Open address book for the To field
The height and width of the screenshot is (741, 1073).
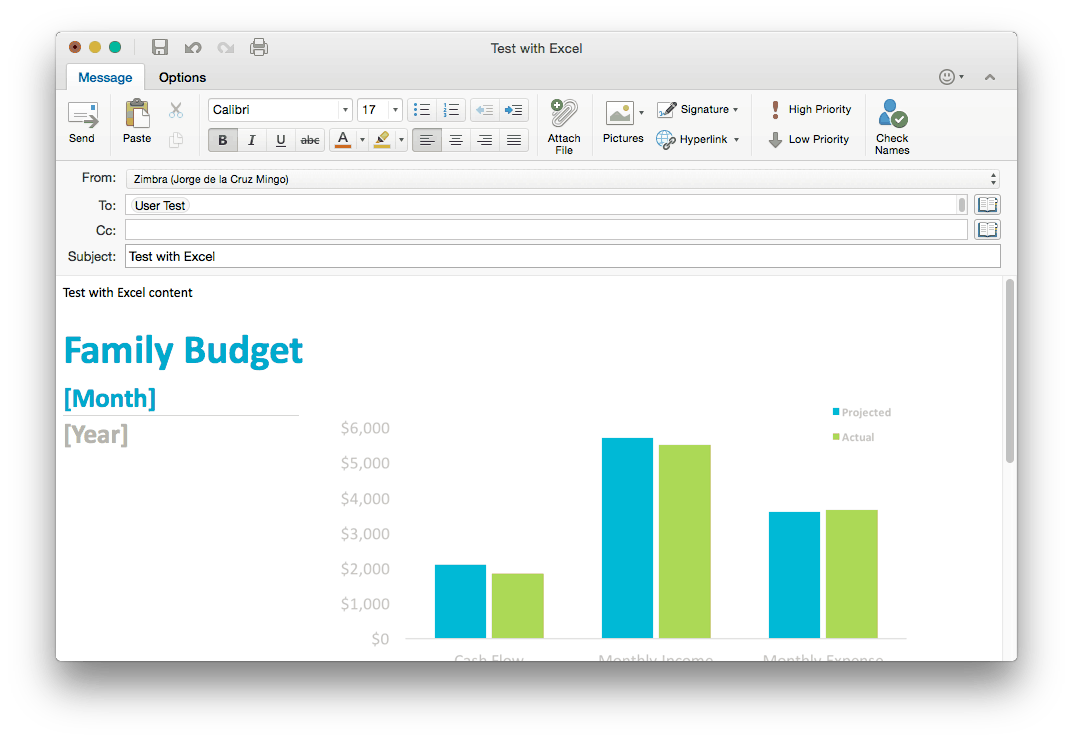coord(987,205)
